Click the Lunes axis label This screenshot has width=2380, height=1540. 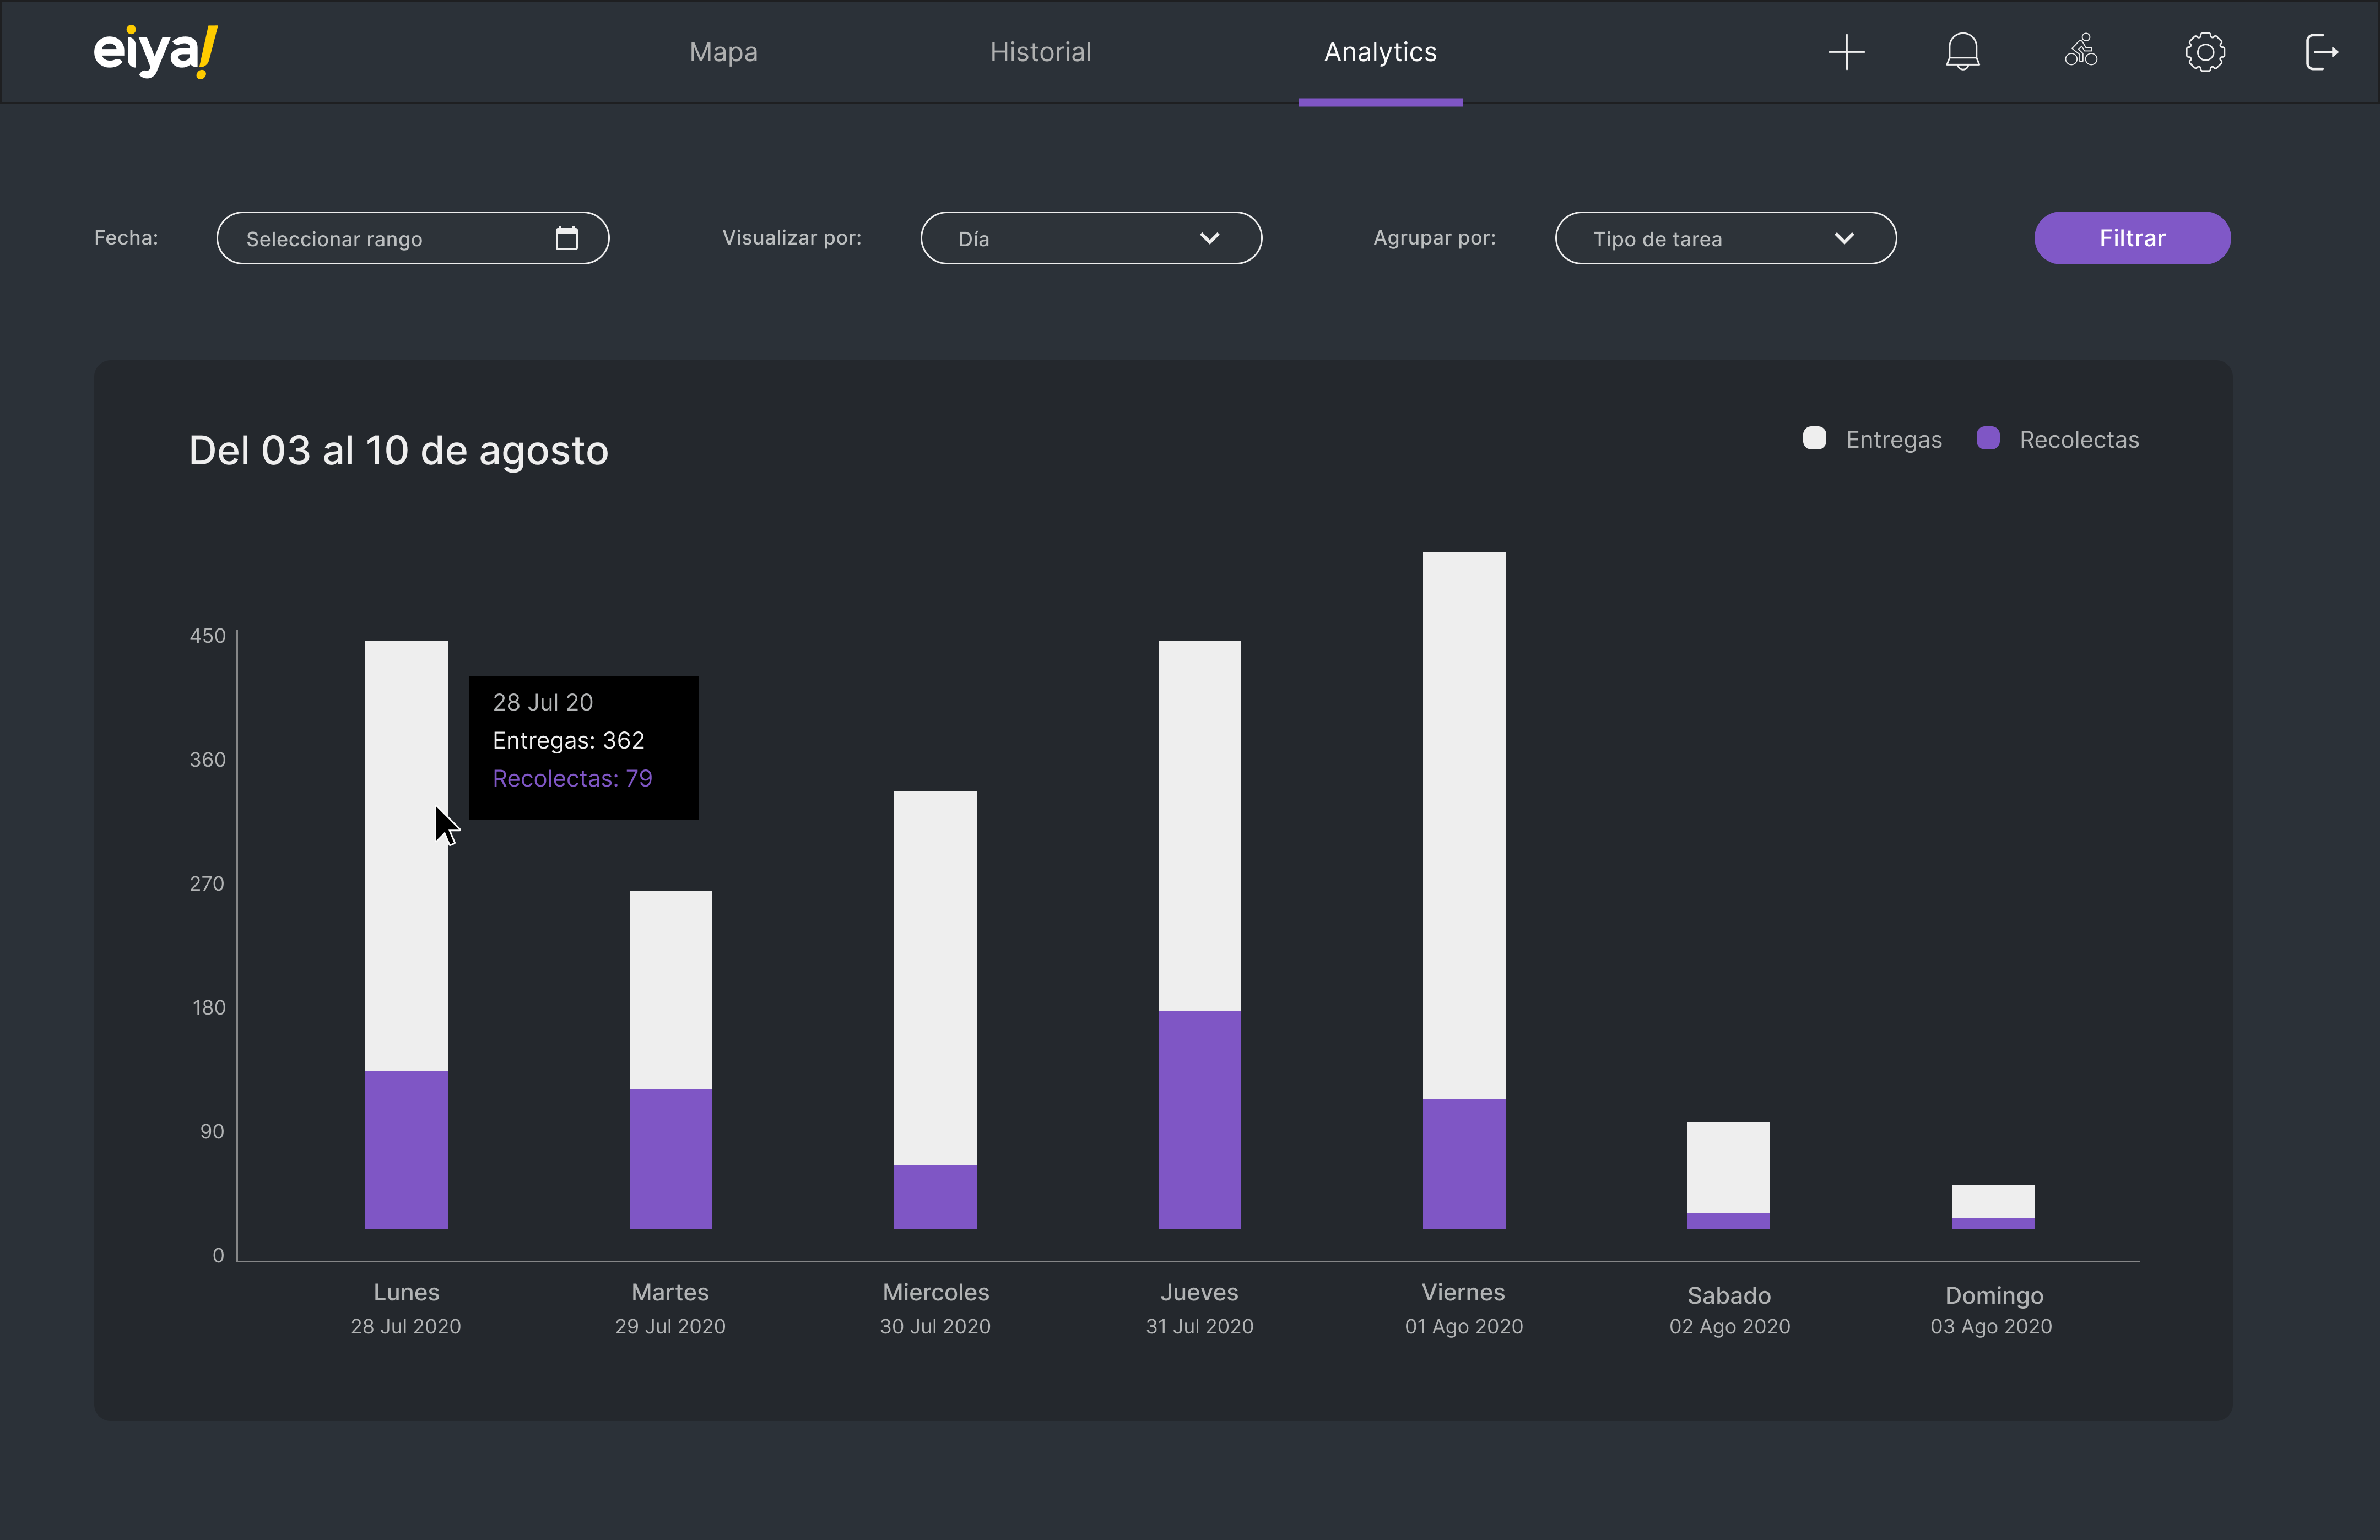[x=406, y=1292]
